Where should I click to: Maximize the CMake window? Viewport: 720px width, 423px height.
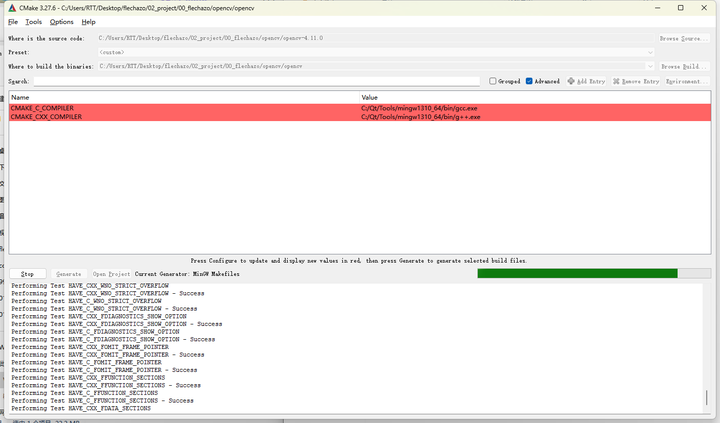pyautogui.click(x=681, y=8)
